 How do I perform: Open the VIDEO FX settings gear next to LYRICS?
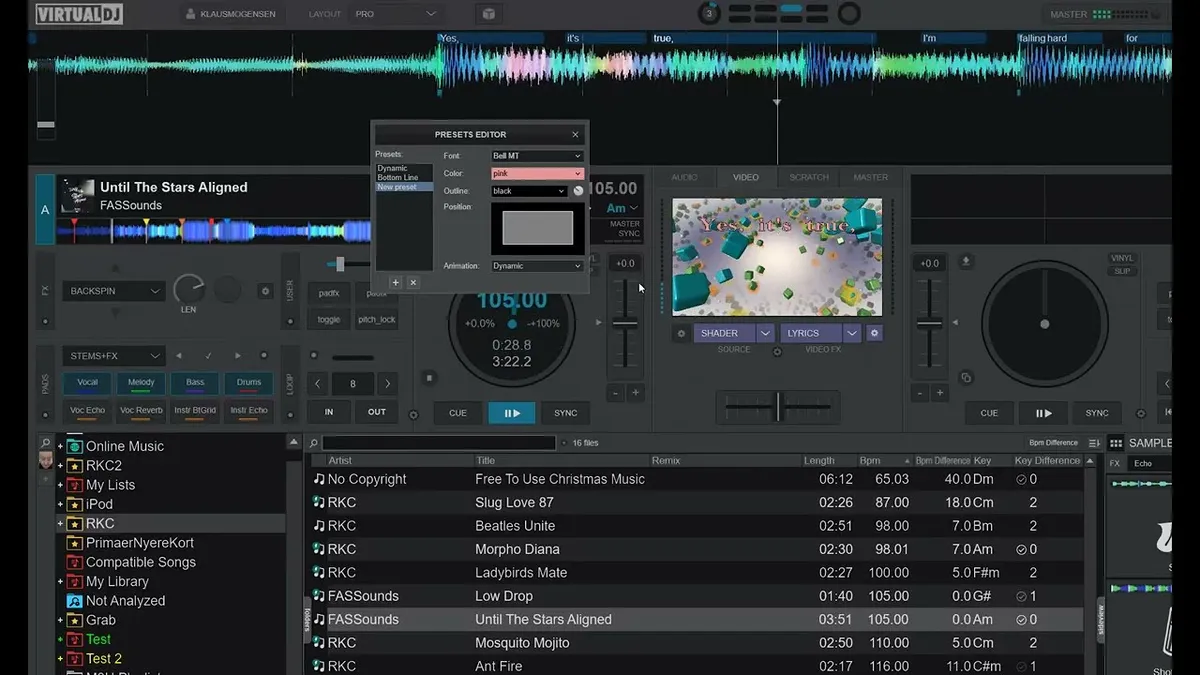(874, 332)
